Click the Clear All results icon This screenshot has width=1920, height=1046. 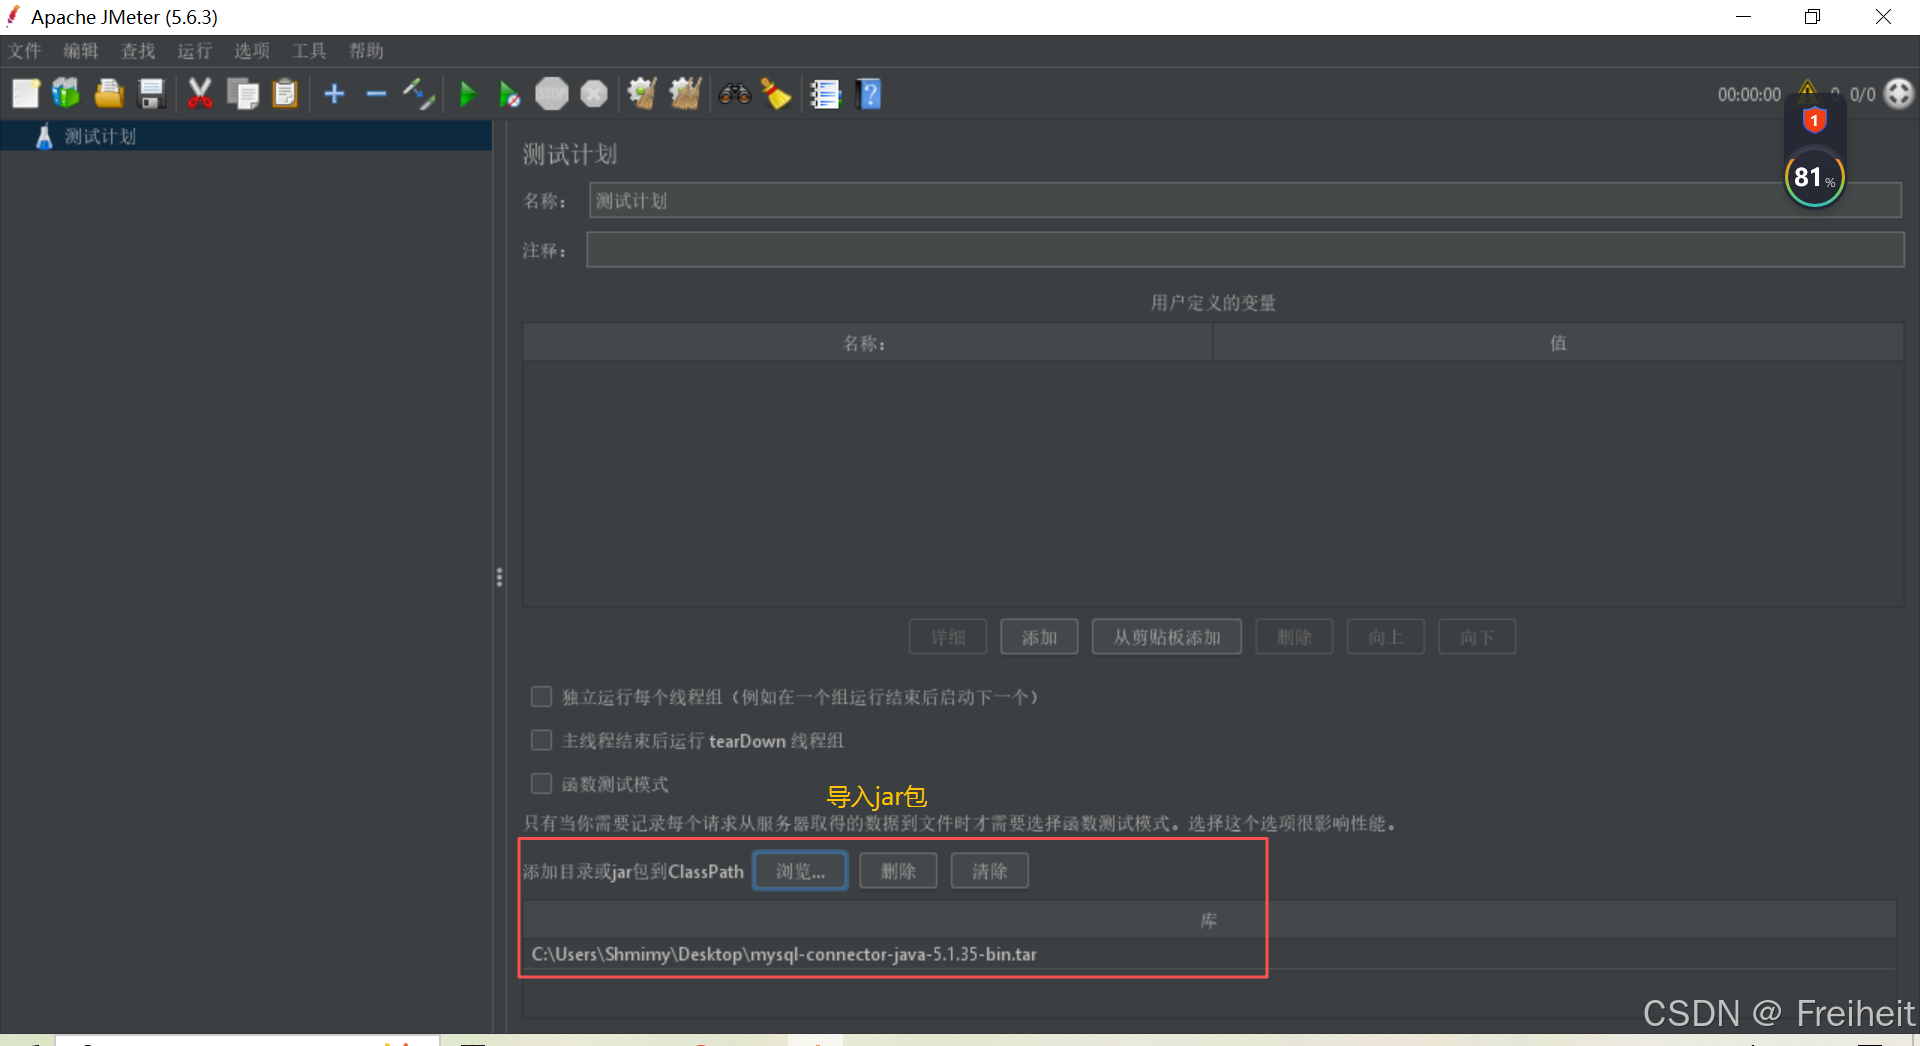pyautogui.click(x=685, y=94)
